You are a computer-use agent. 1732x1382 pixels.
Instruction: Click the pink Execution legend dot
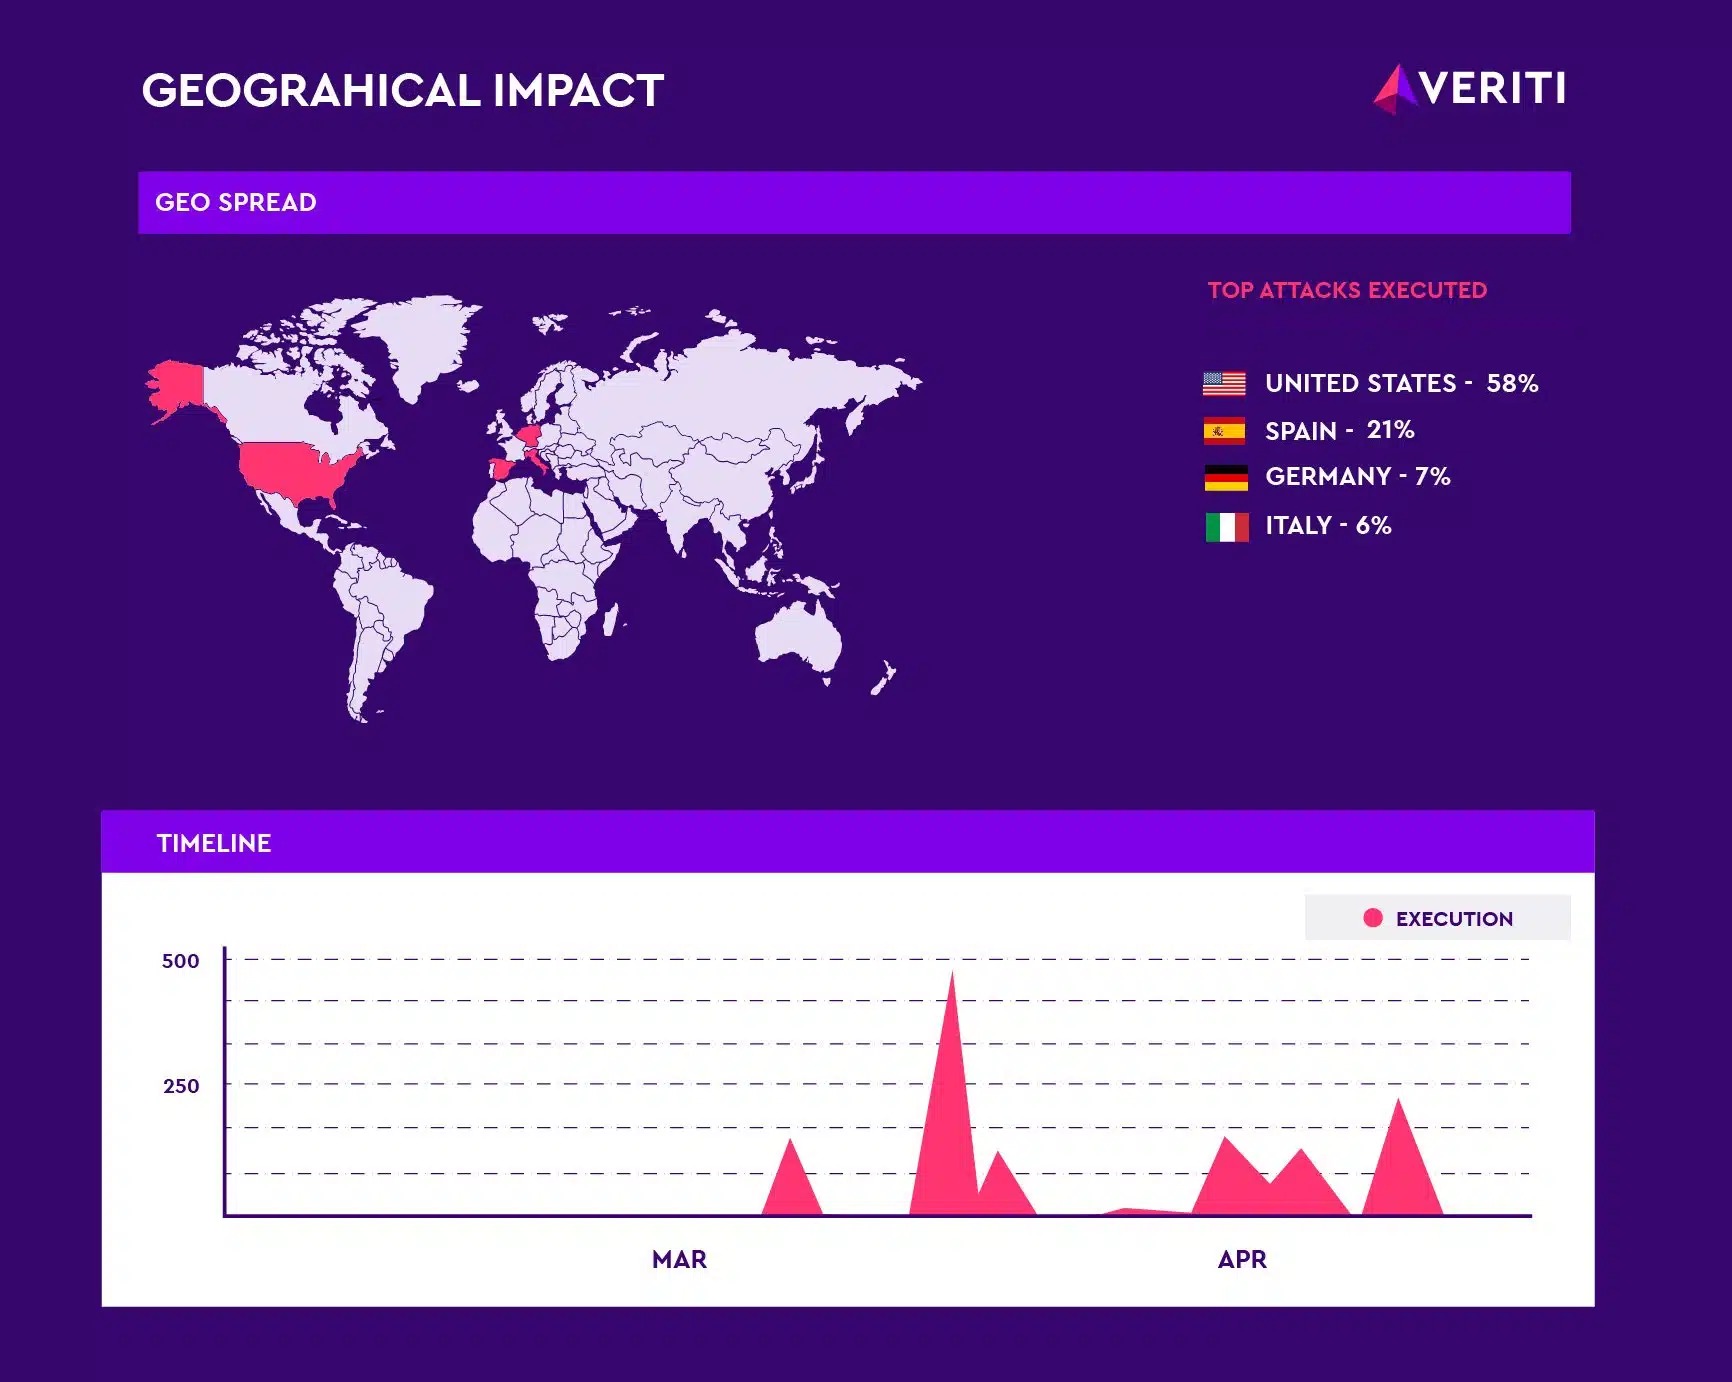[x=1372, y=918]
